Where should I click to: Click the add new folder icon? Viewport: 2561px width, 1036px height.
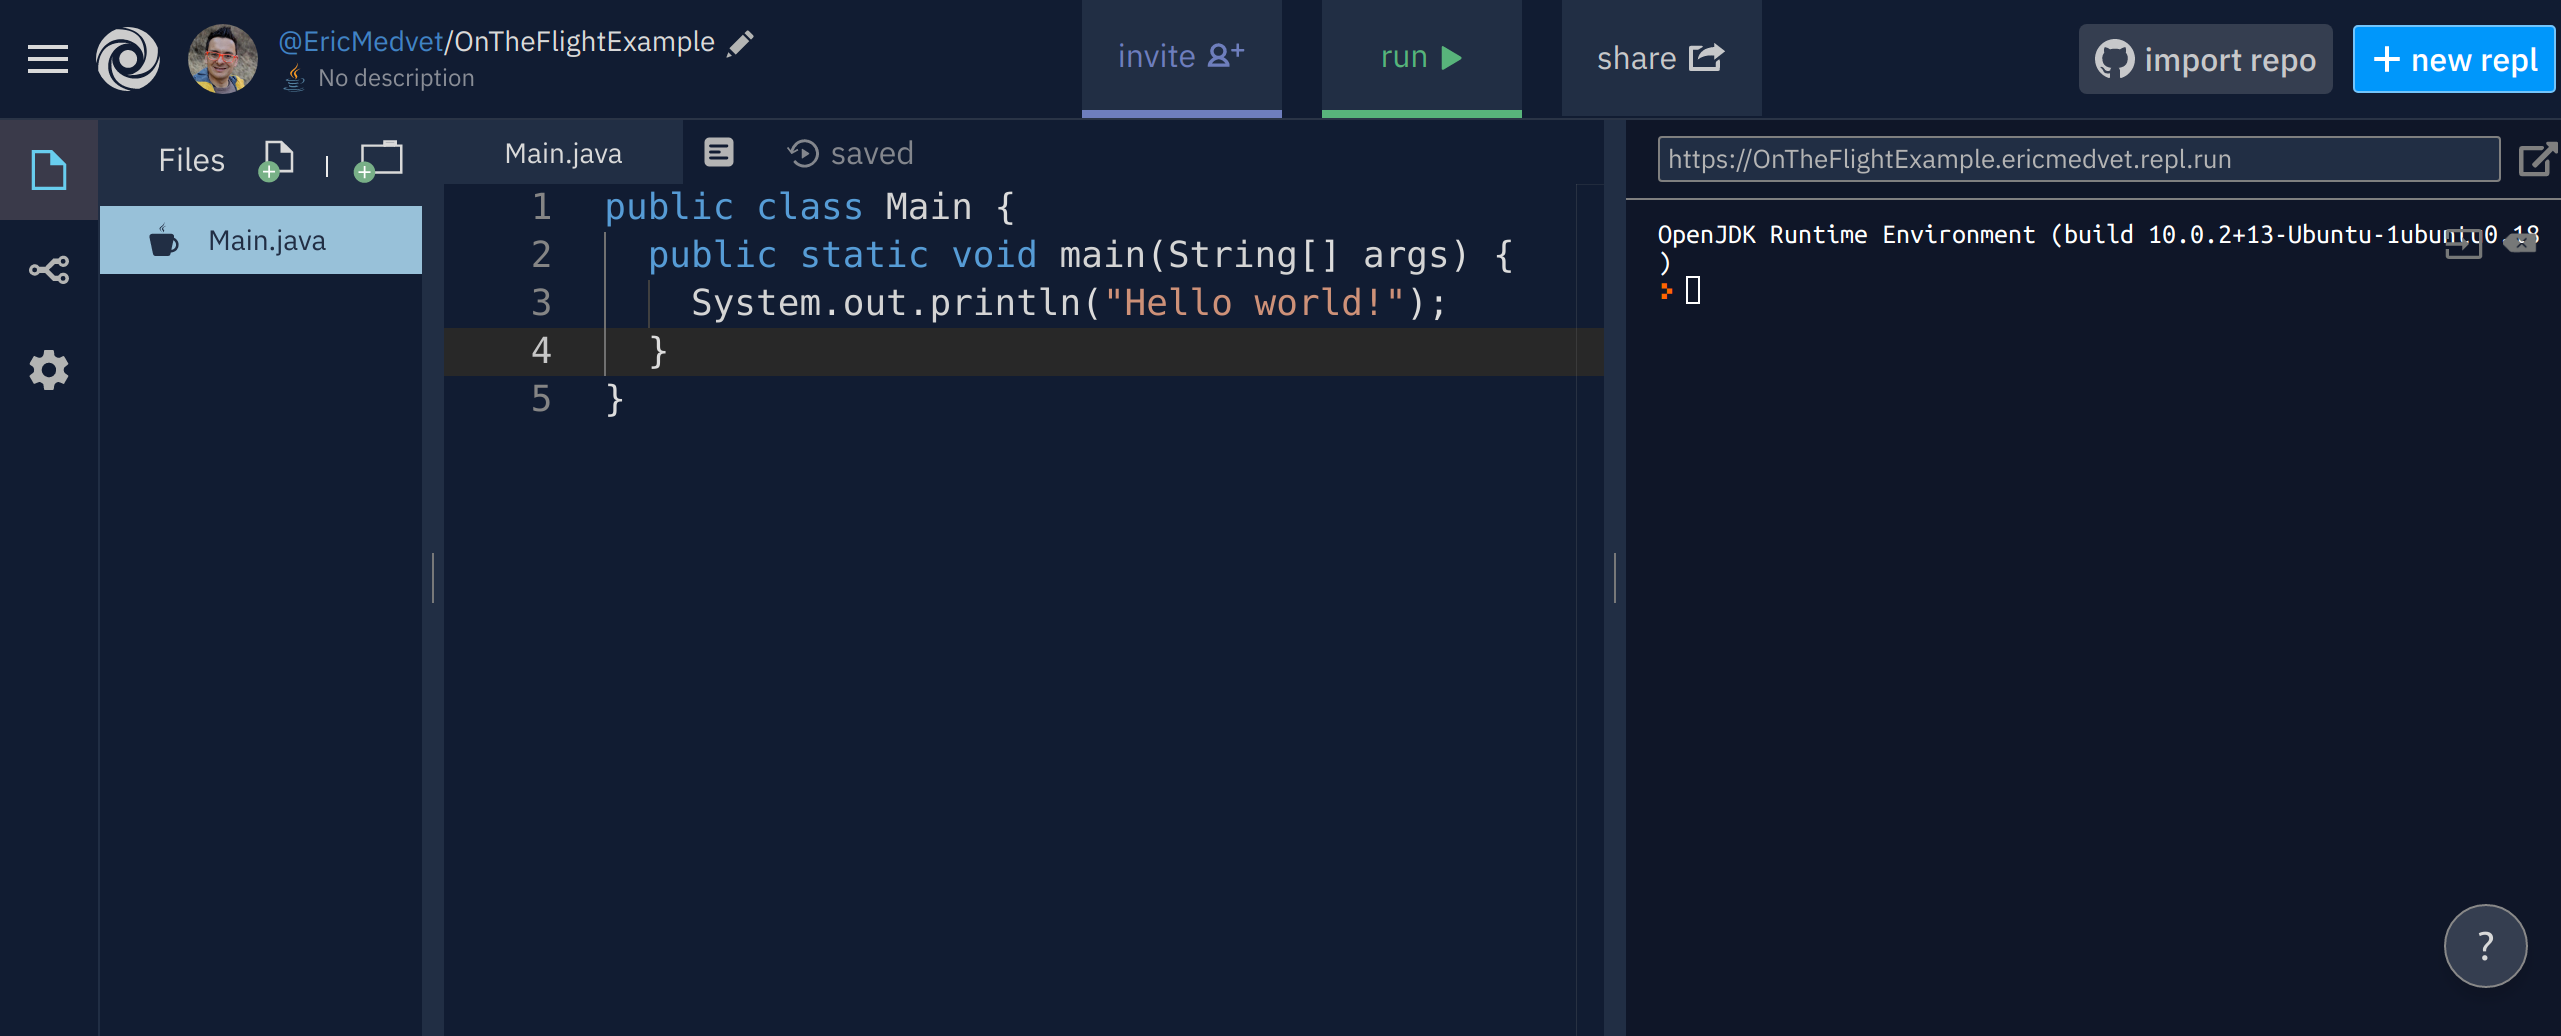378,159
